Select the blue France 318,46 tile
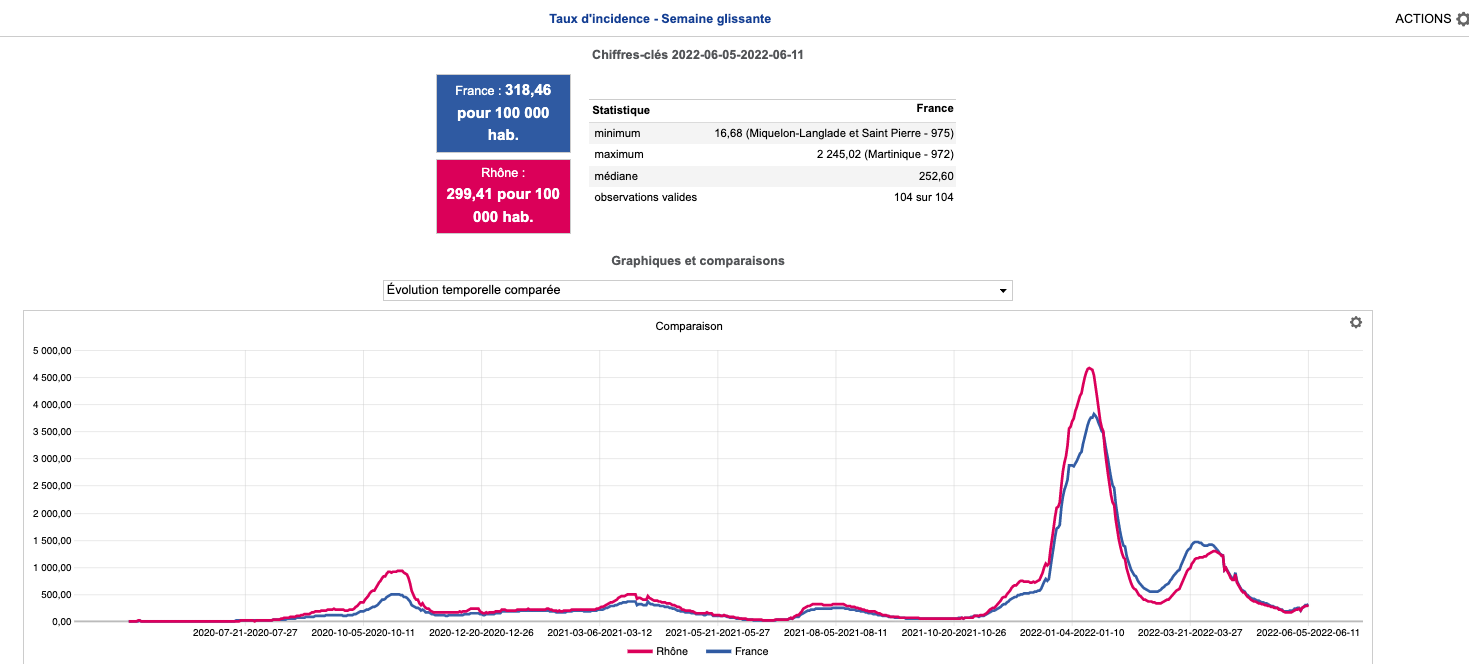1469x664 pixels. (x=503, y=113)
